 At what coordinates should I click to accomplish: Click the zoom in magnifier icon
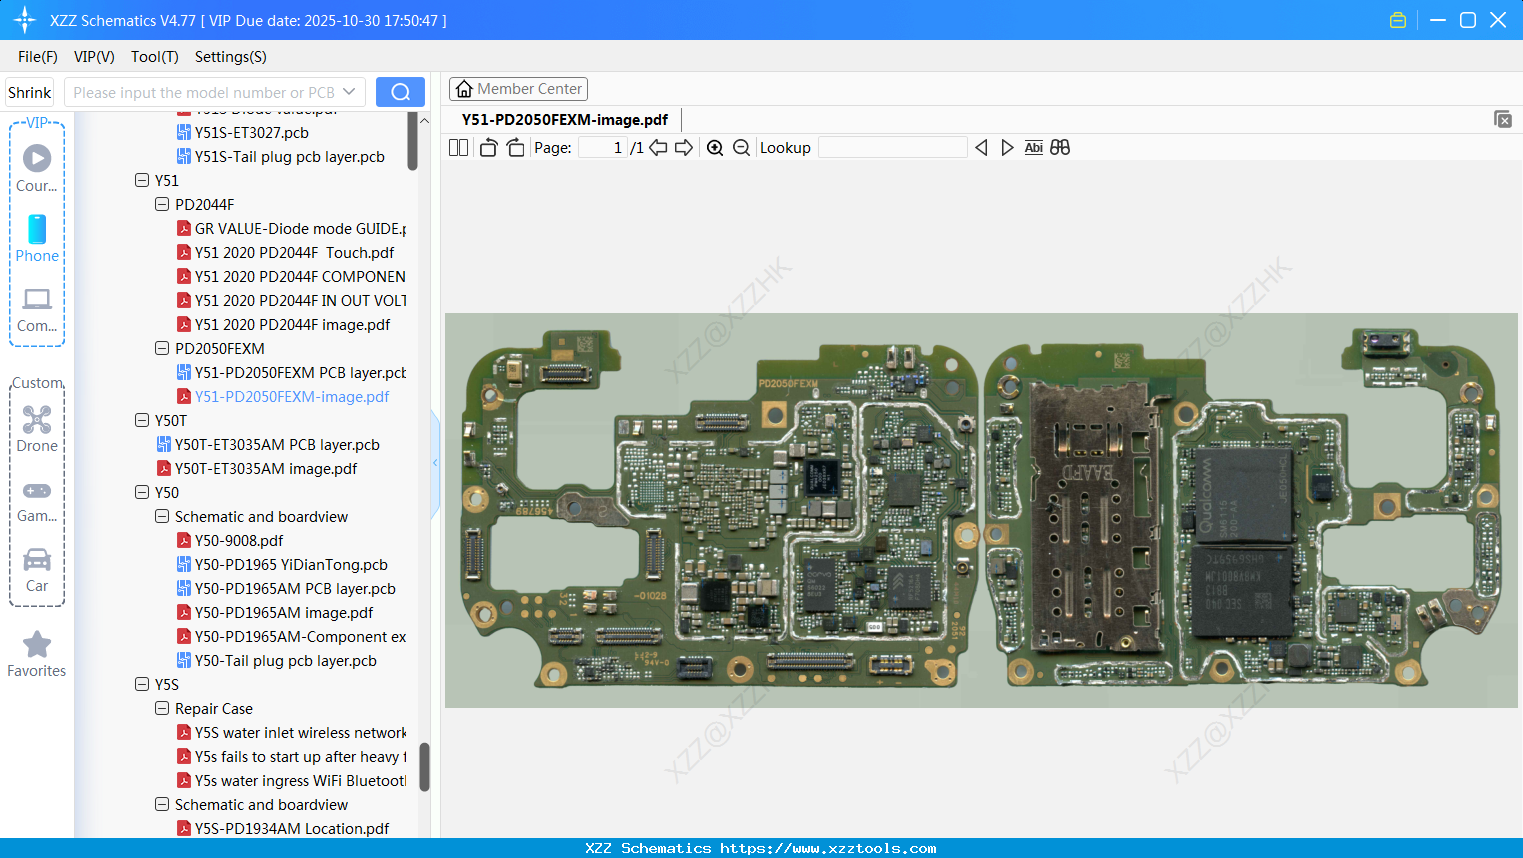pyautogui.click(x=715, y=148)
